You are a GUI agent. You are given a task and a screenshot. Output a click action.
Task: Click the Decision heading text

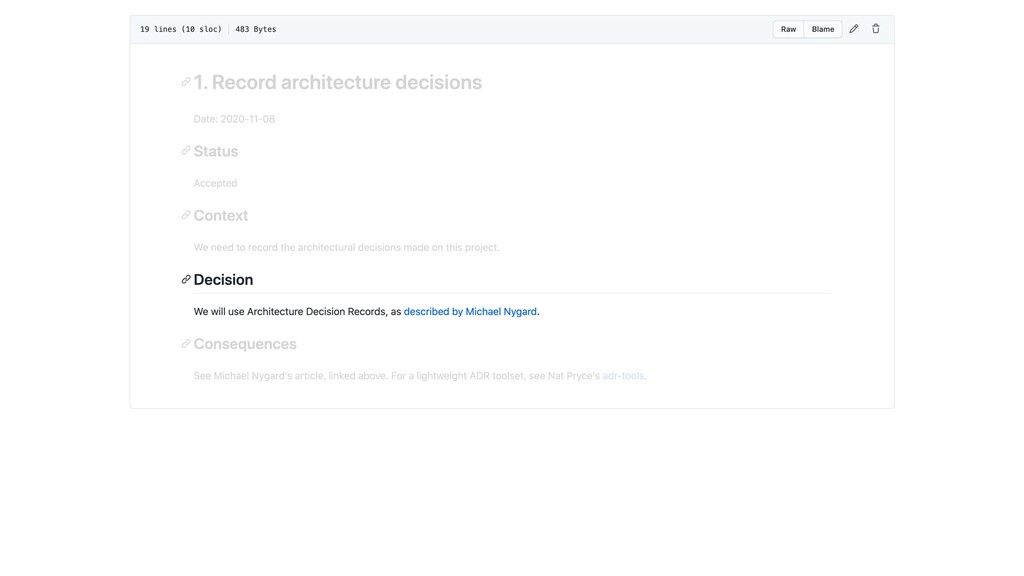223,280
